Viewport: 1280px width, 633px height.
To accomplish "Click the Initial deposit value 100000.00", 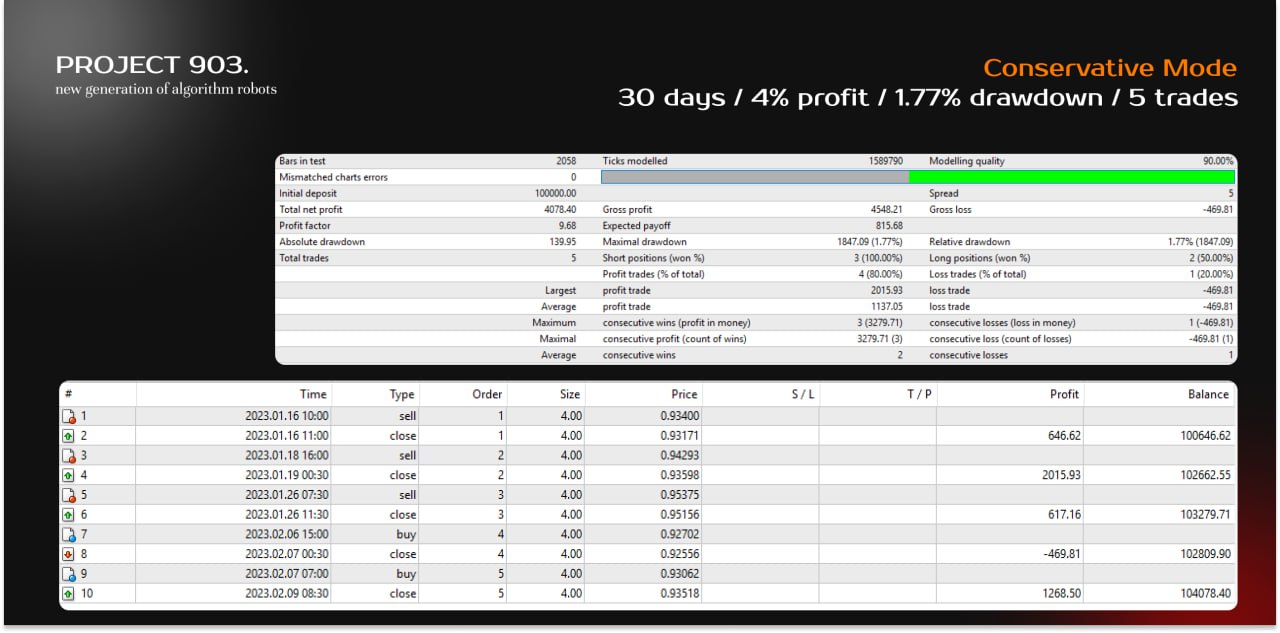I will pyautogui.click(x=556, y=194).
